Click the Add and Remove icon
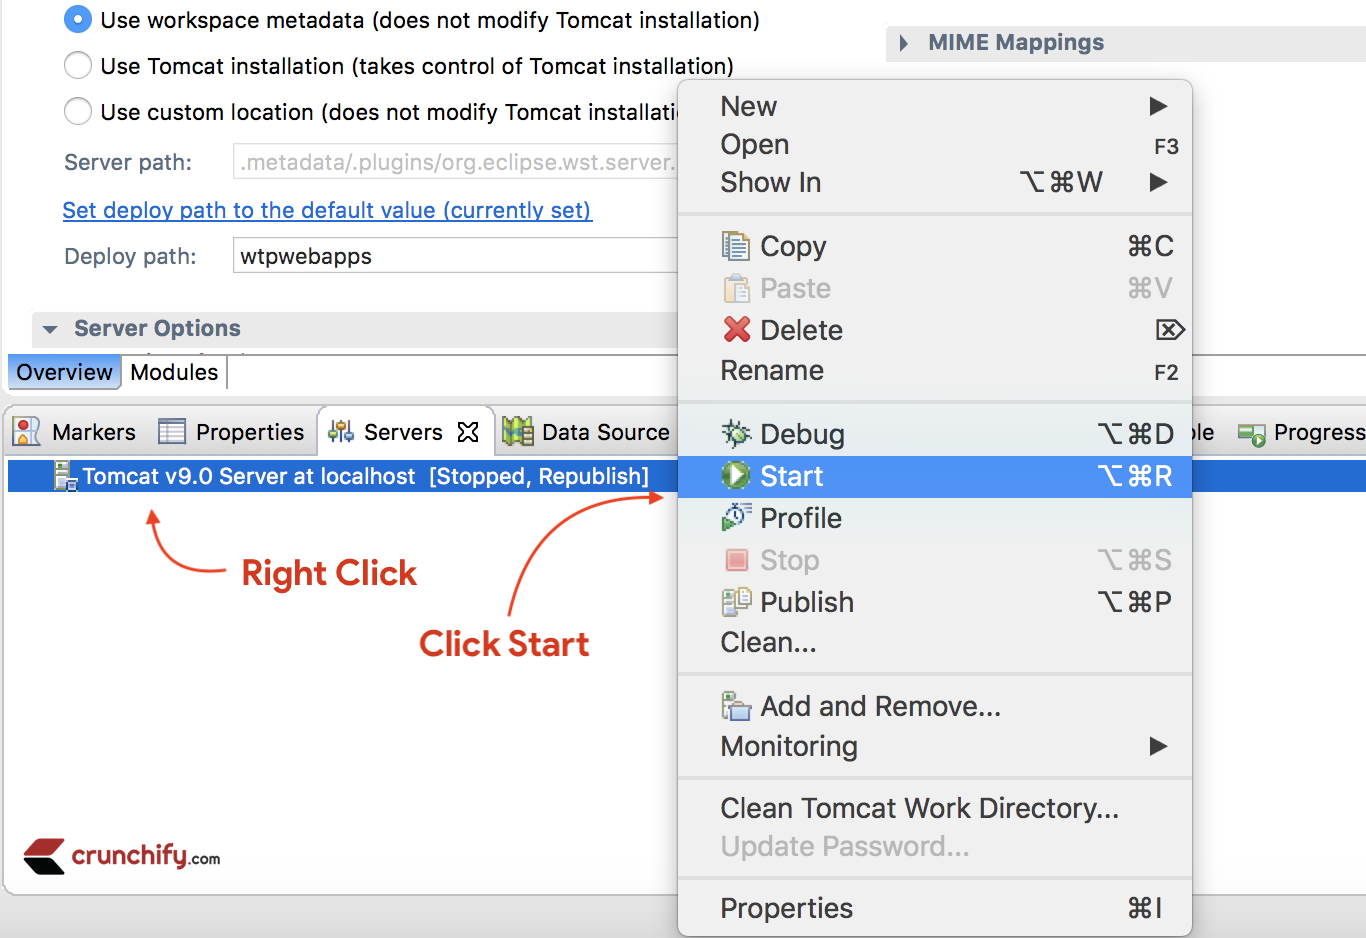Viewport: 1366px width, 938px height. pos(737,706)
